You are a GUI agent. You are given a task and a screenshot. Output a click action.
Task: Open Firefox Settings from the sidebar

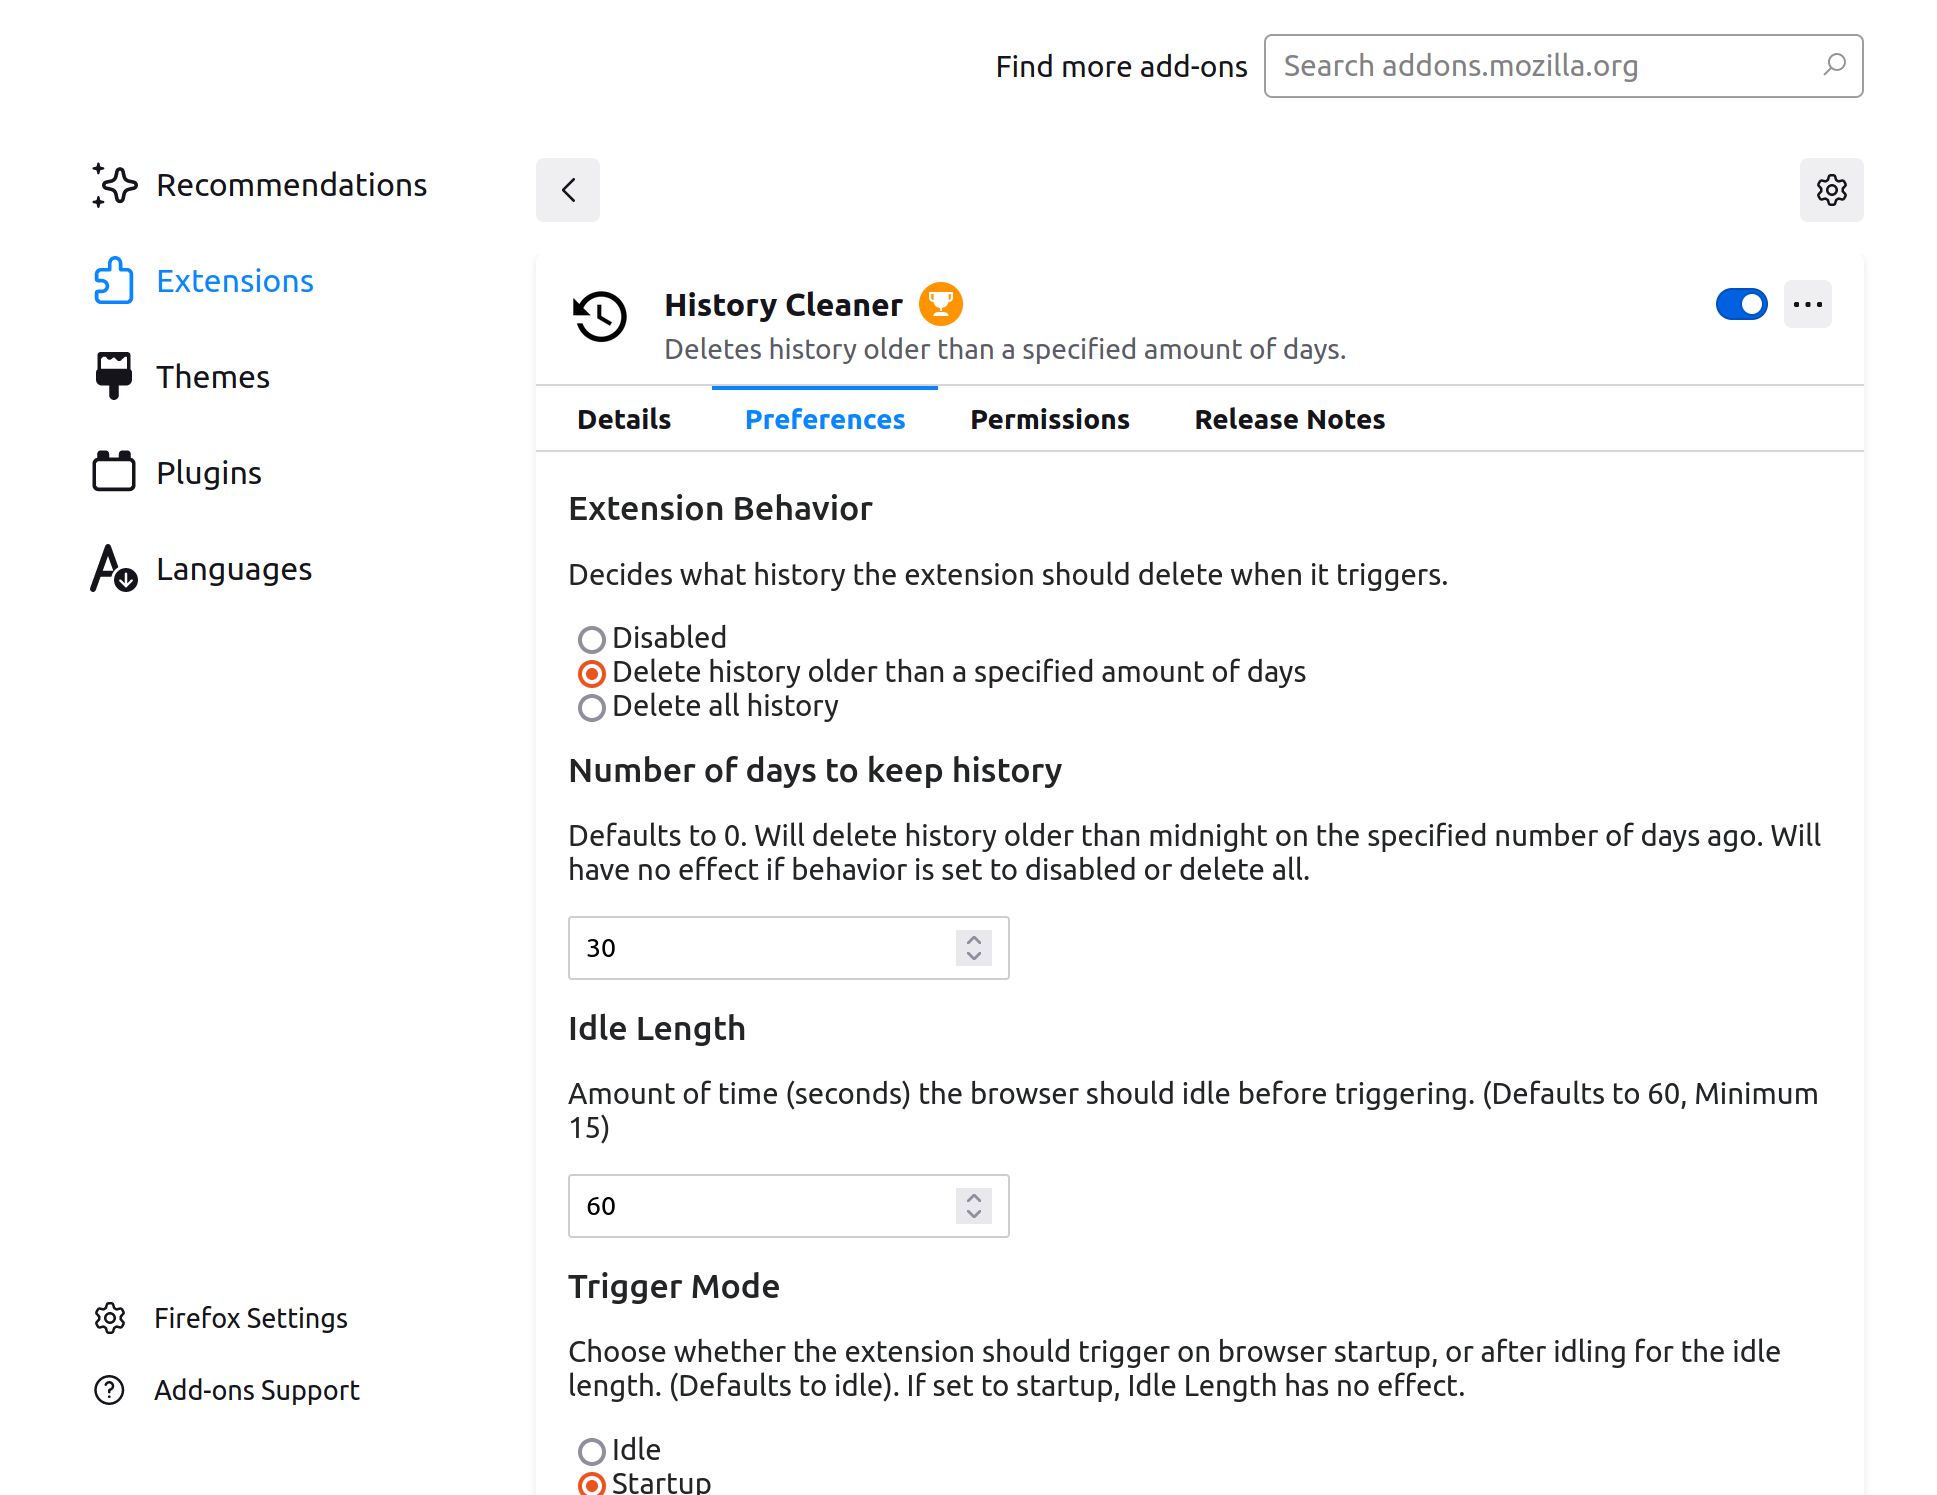pos(250,1318)
